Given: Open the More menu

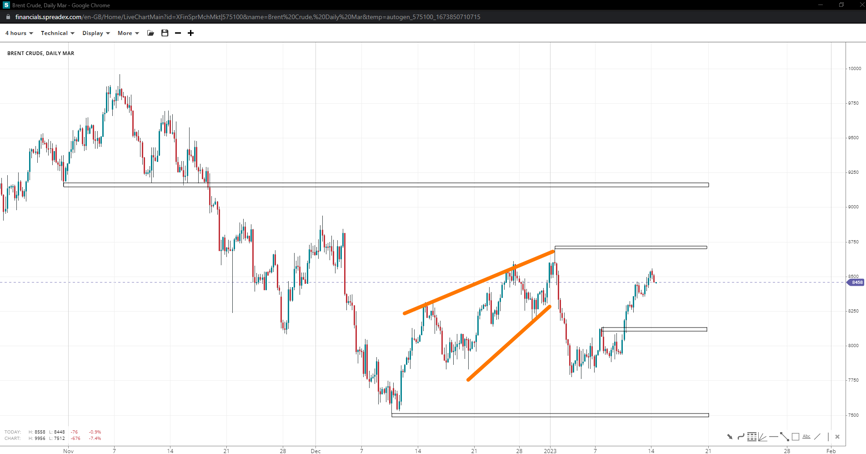Looking at the screenshot, I should [128, 33].
